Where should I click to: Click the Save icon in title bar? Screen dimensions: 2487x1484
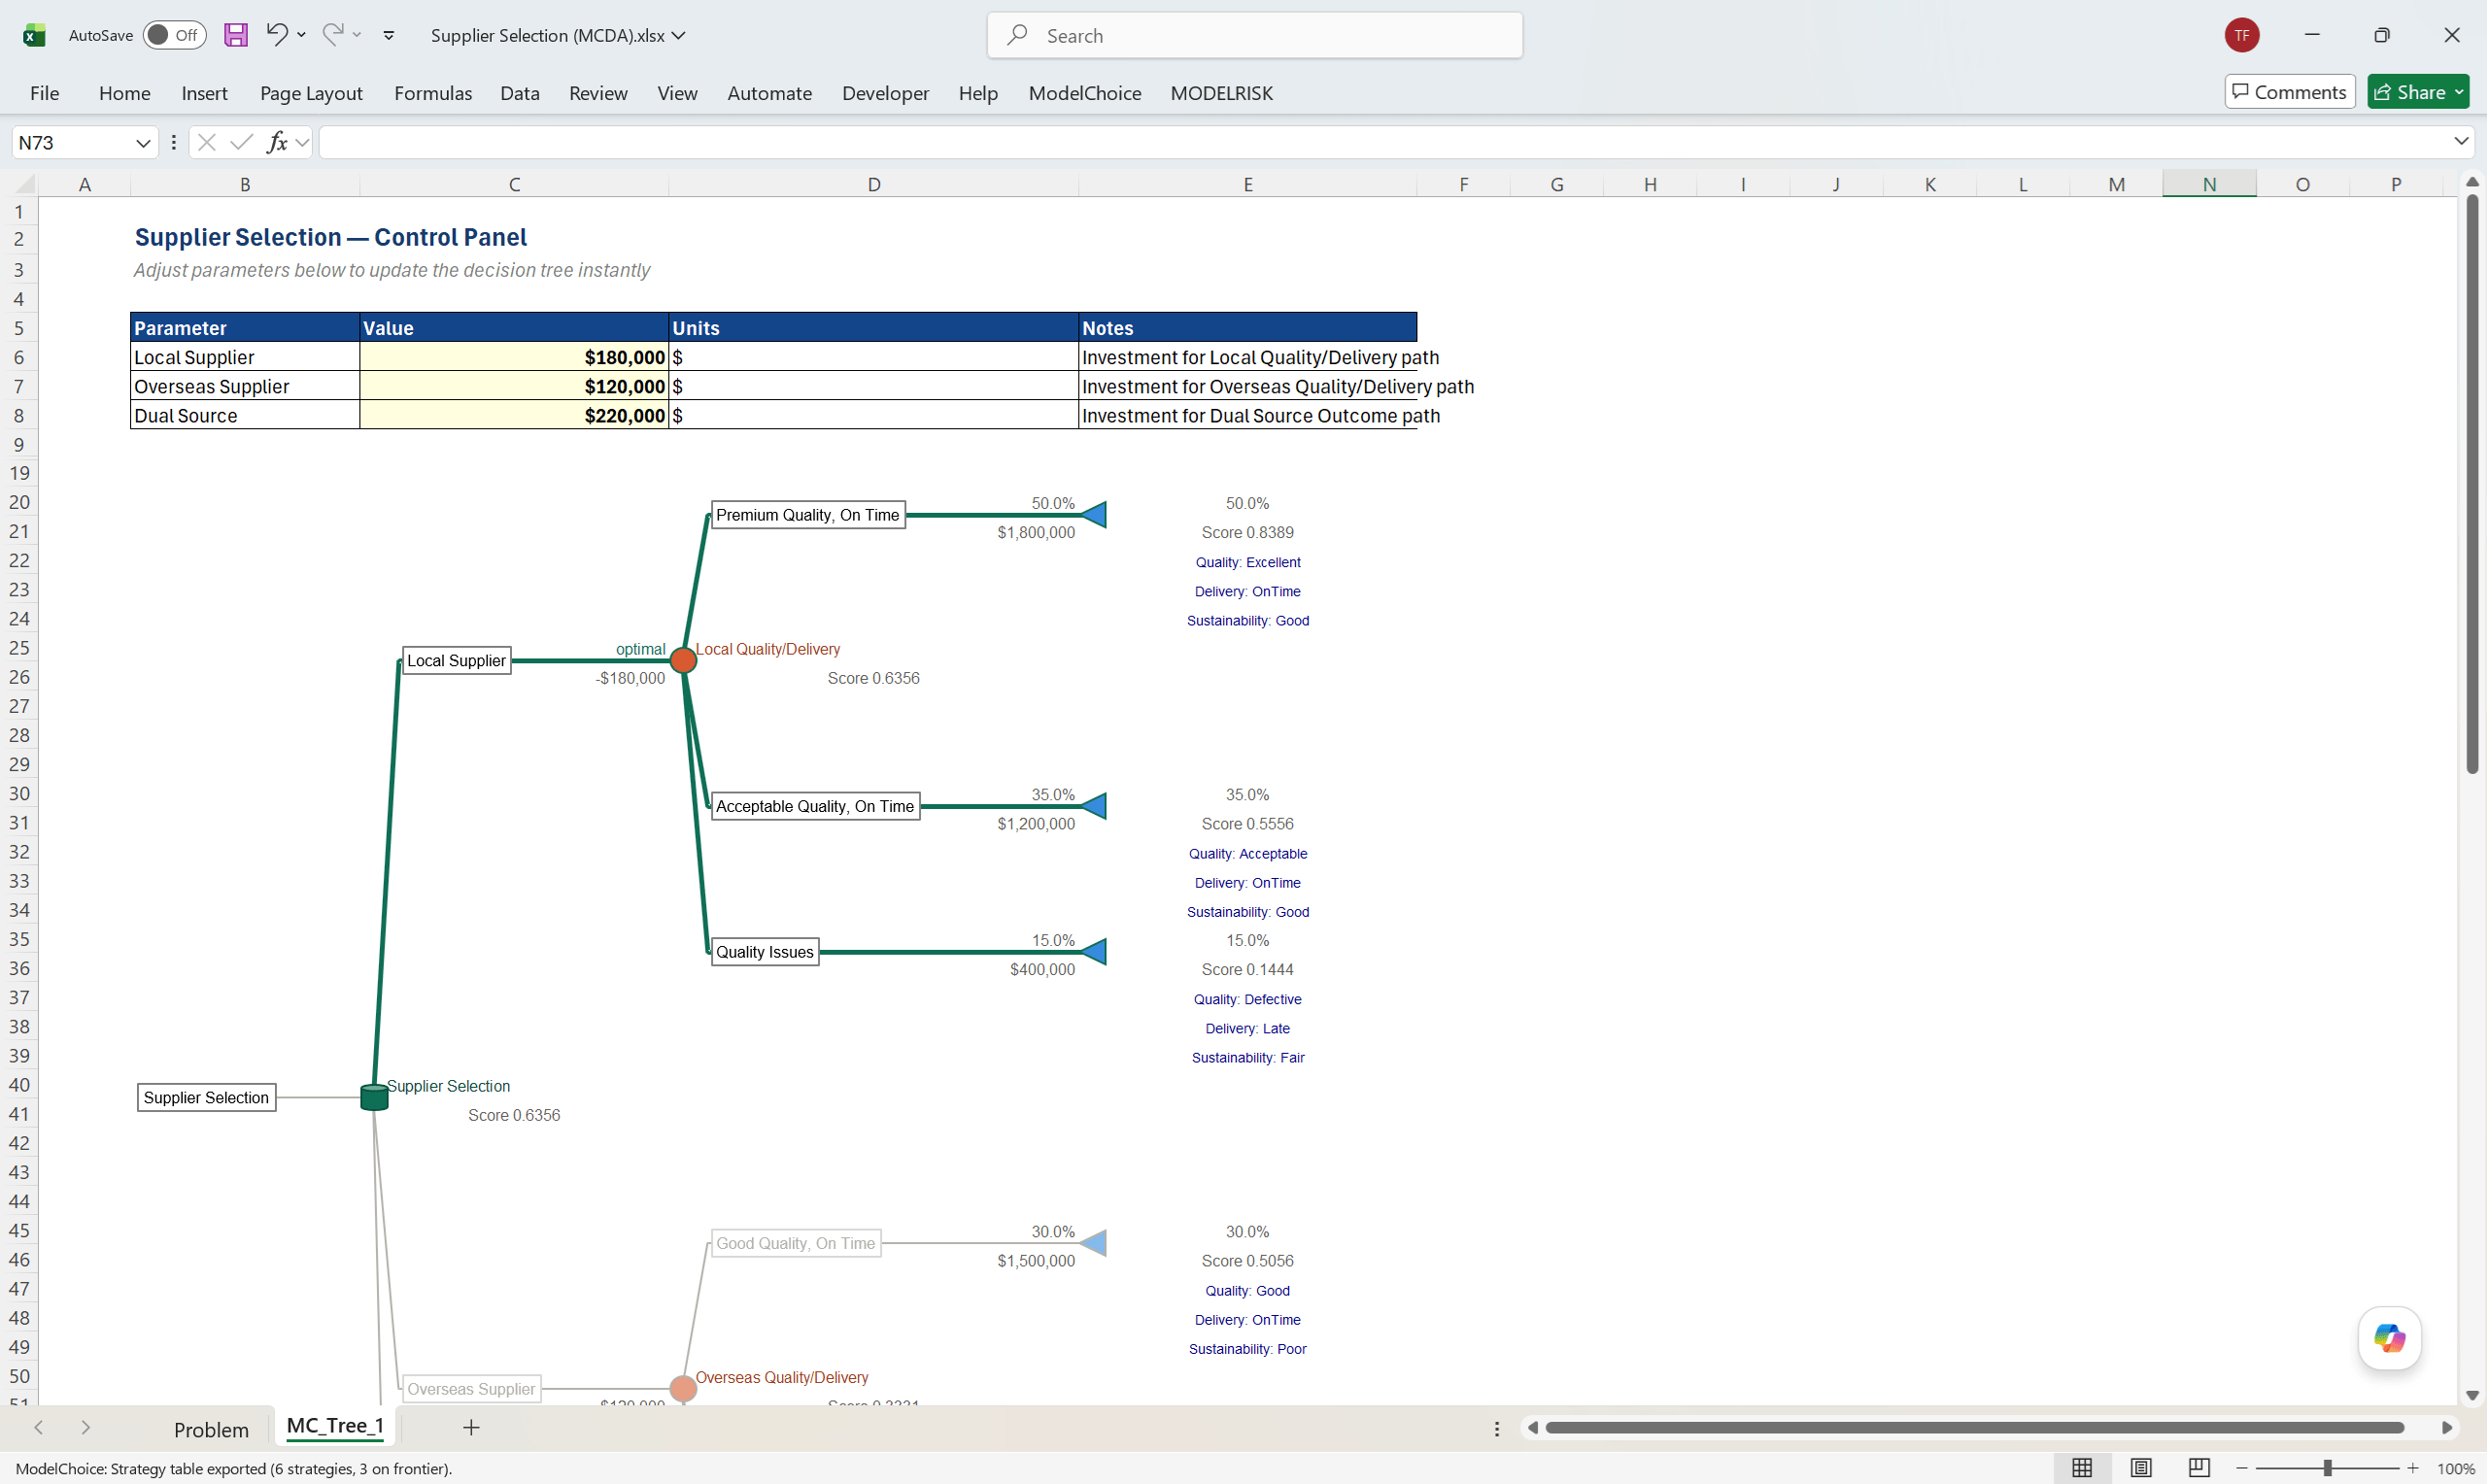[x=235, y=35]
